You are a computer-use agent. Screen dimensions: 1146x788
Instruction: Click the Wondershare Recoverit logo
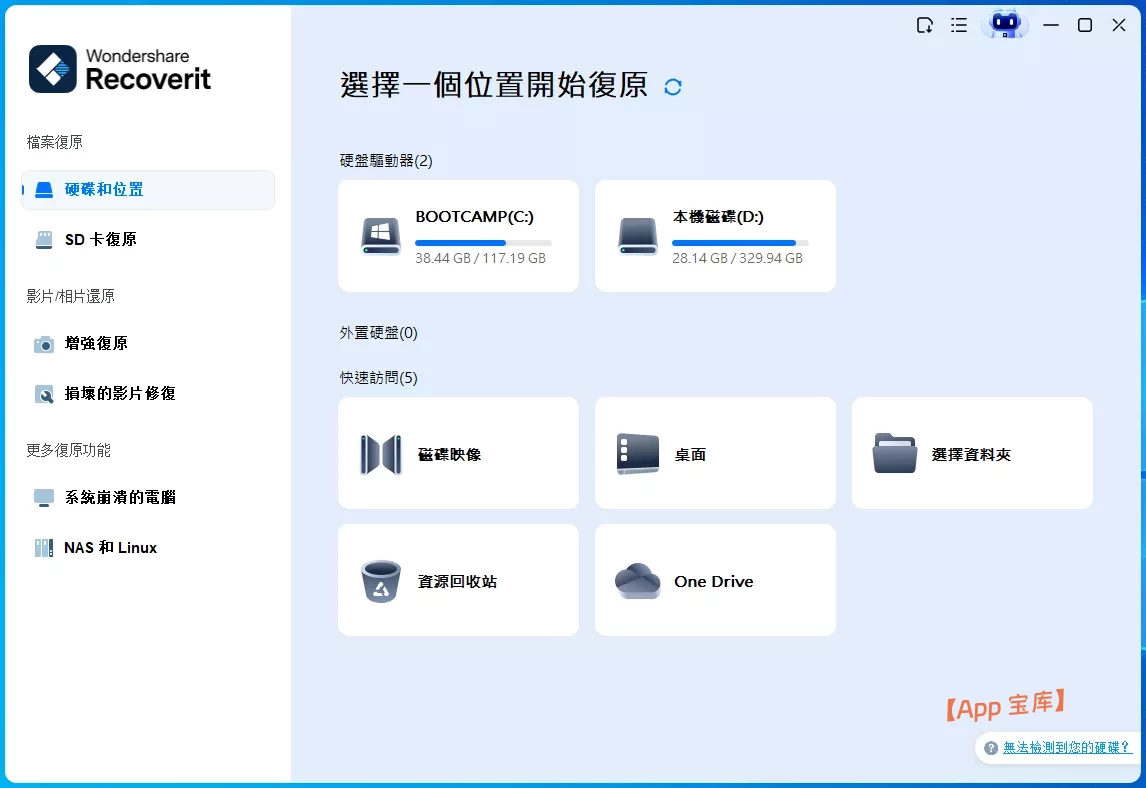pyautogui.click(x=120, y=69)
